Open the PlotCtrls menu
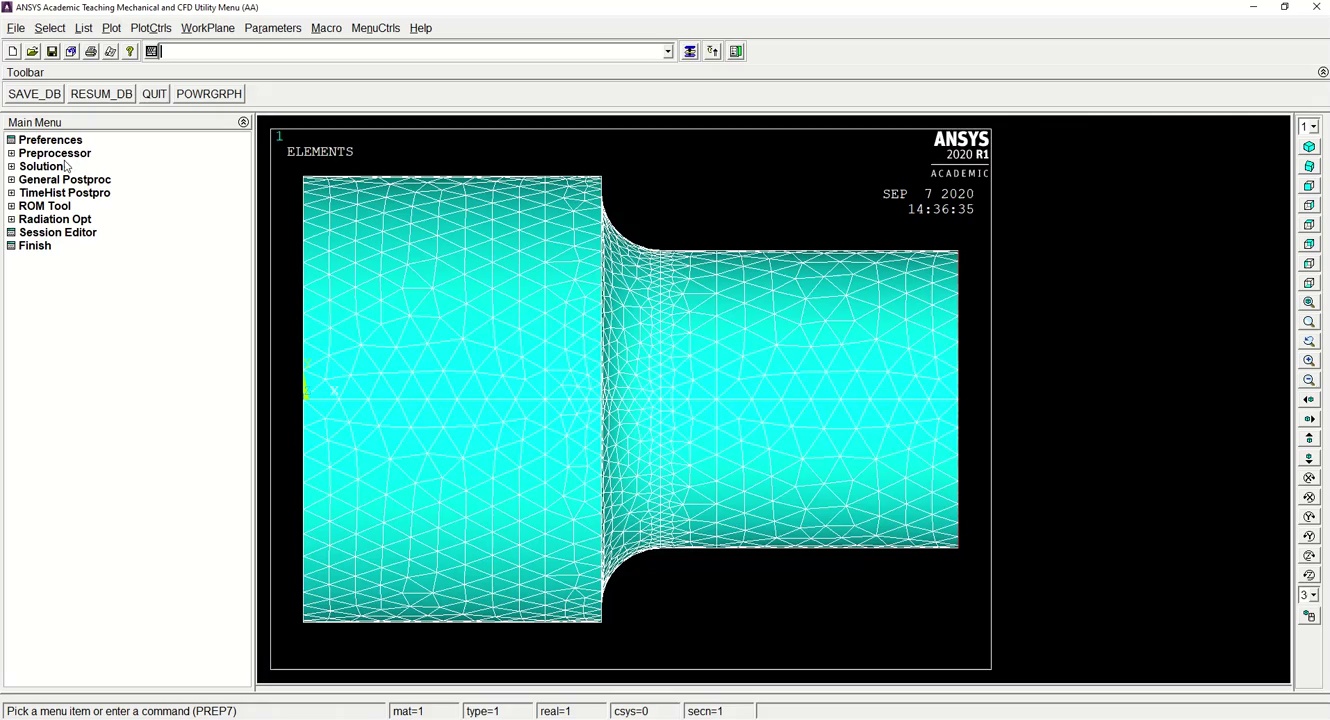Viewport: 1330px width, 720px height. [x=150, y=28]
